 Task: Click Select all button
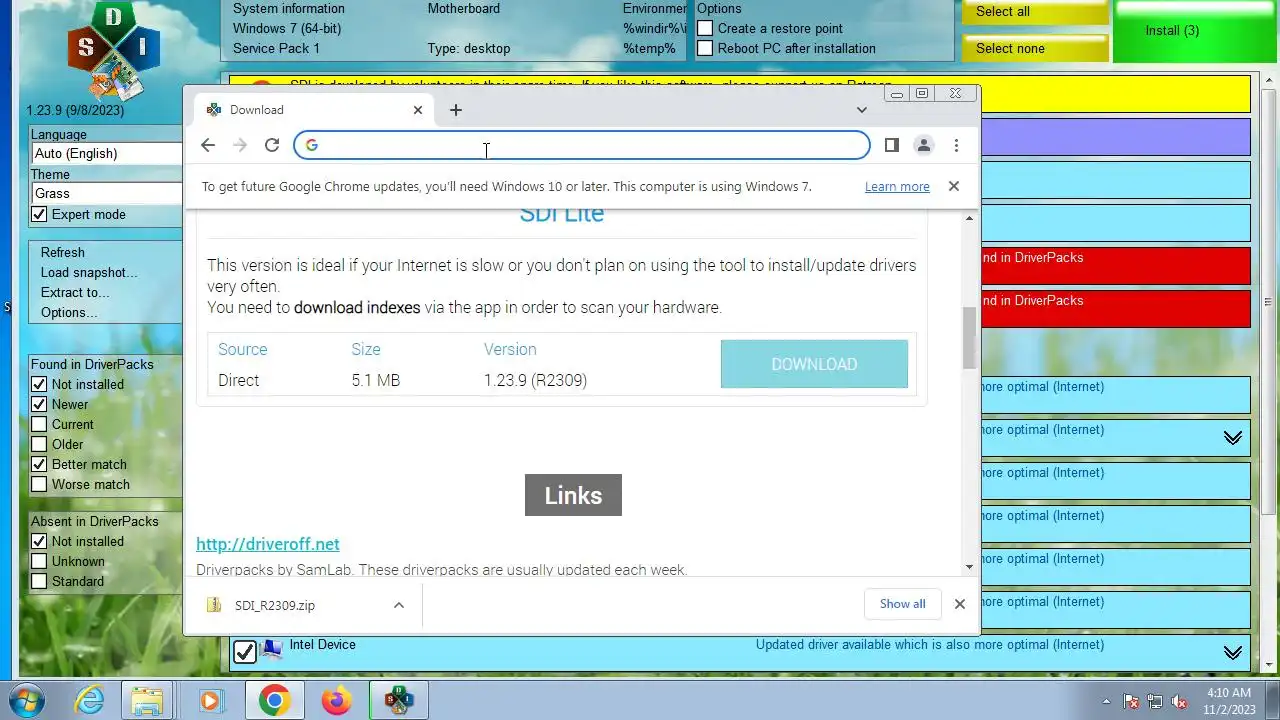coord(1035,12)
